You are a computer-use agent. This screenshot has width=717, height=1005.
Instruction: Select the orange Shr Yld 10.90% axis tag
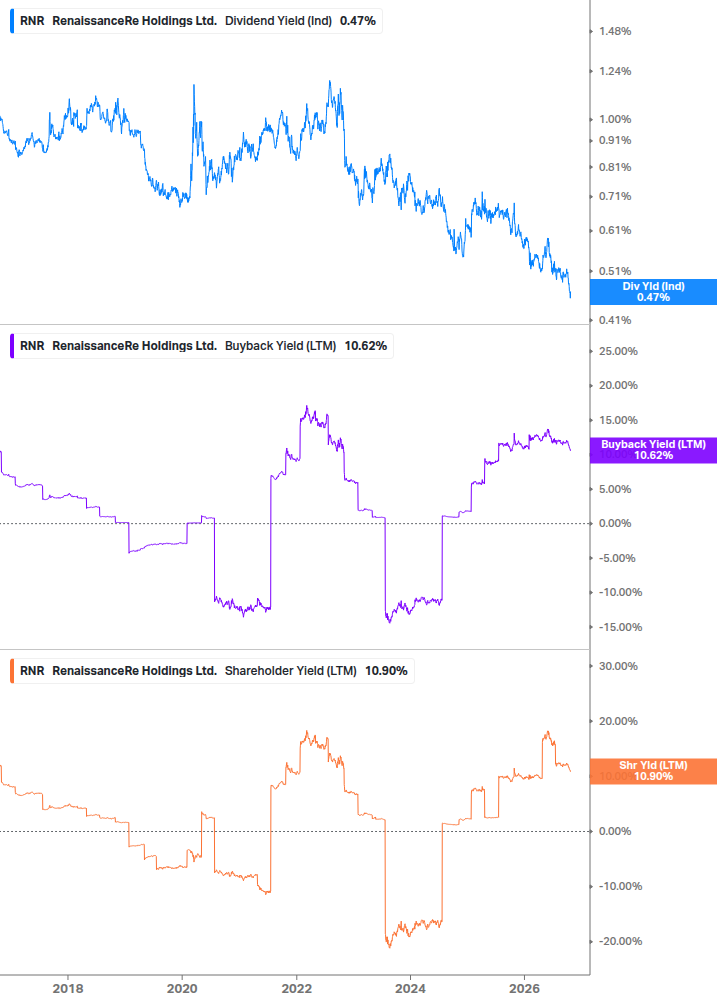(x=653, y=771)
